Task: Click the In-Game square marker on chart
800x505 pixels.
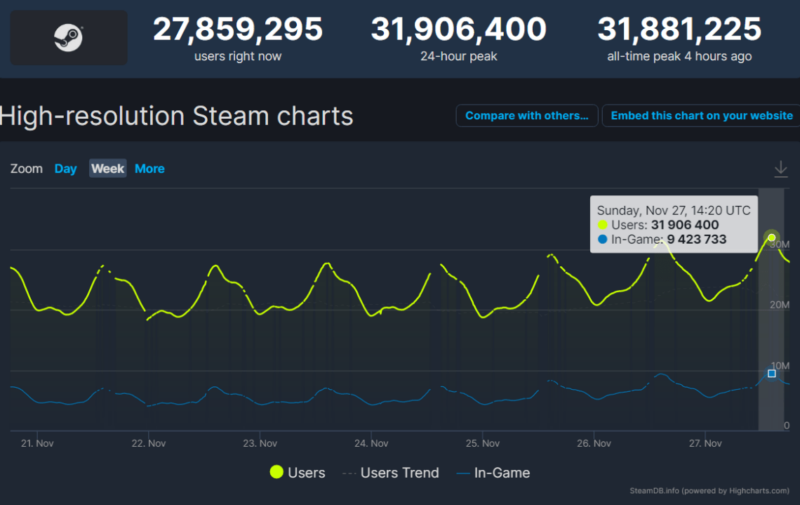Action: (x=772, y=373)
